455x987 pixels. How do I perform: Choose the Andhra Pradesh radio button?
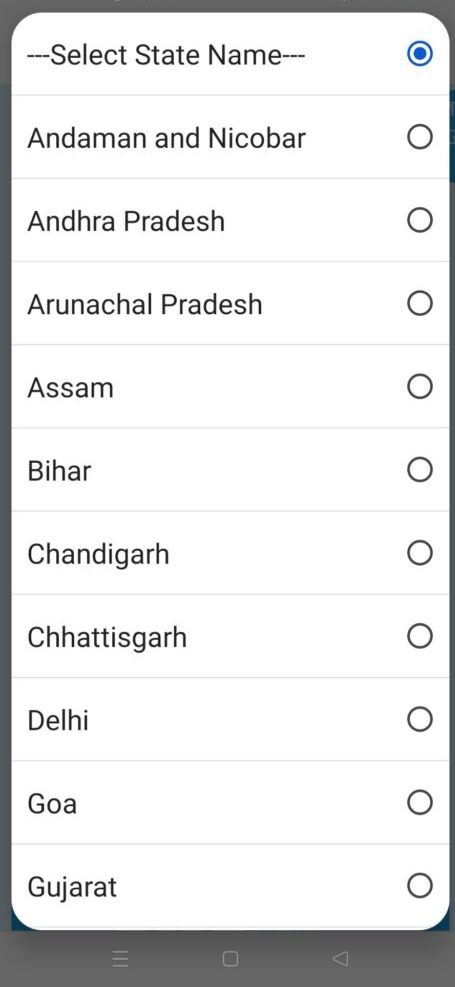[420, 220]
